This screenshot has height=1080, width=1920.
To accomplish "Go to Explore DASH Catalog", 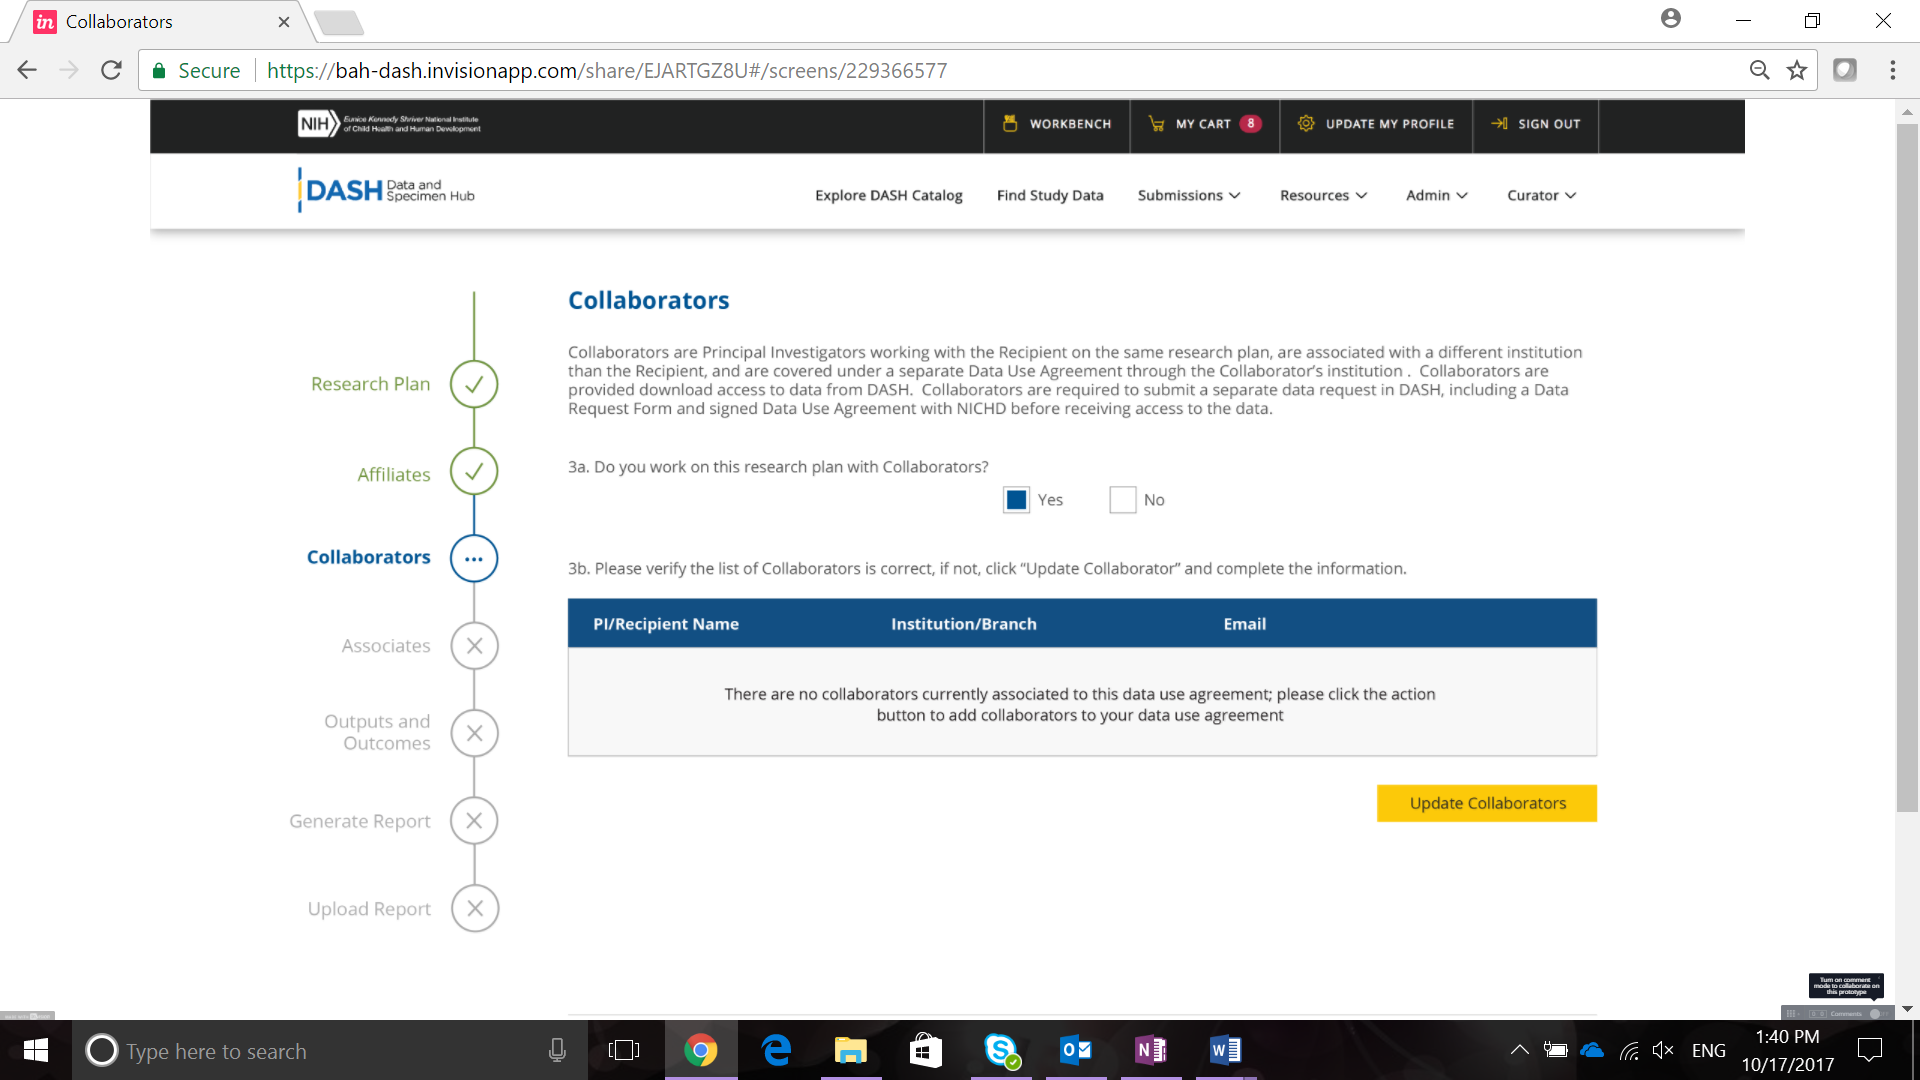I will (888, 195).
